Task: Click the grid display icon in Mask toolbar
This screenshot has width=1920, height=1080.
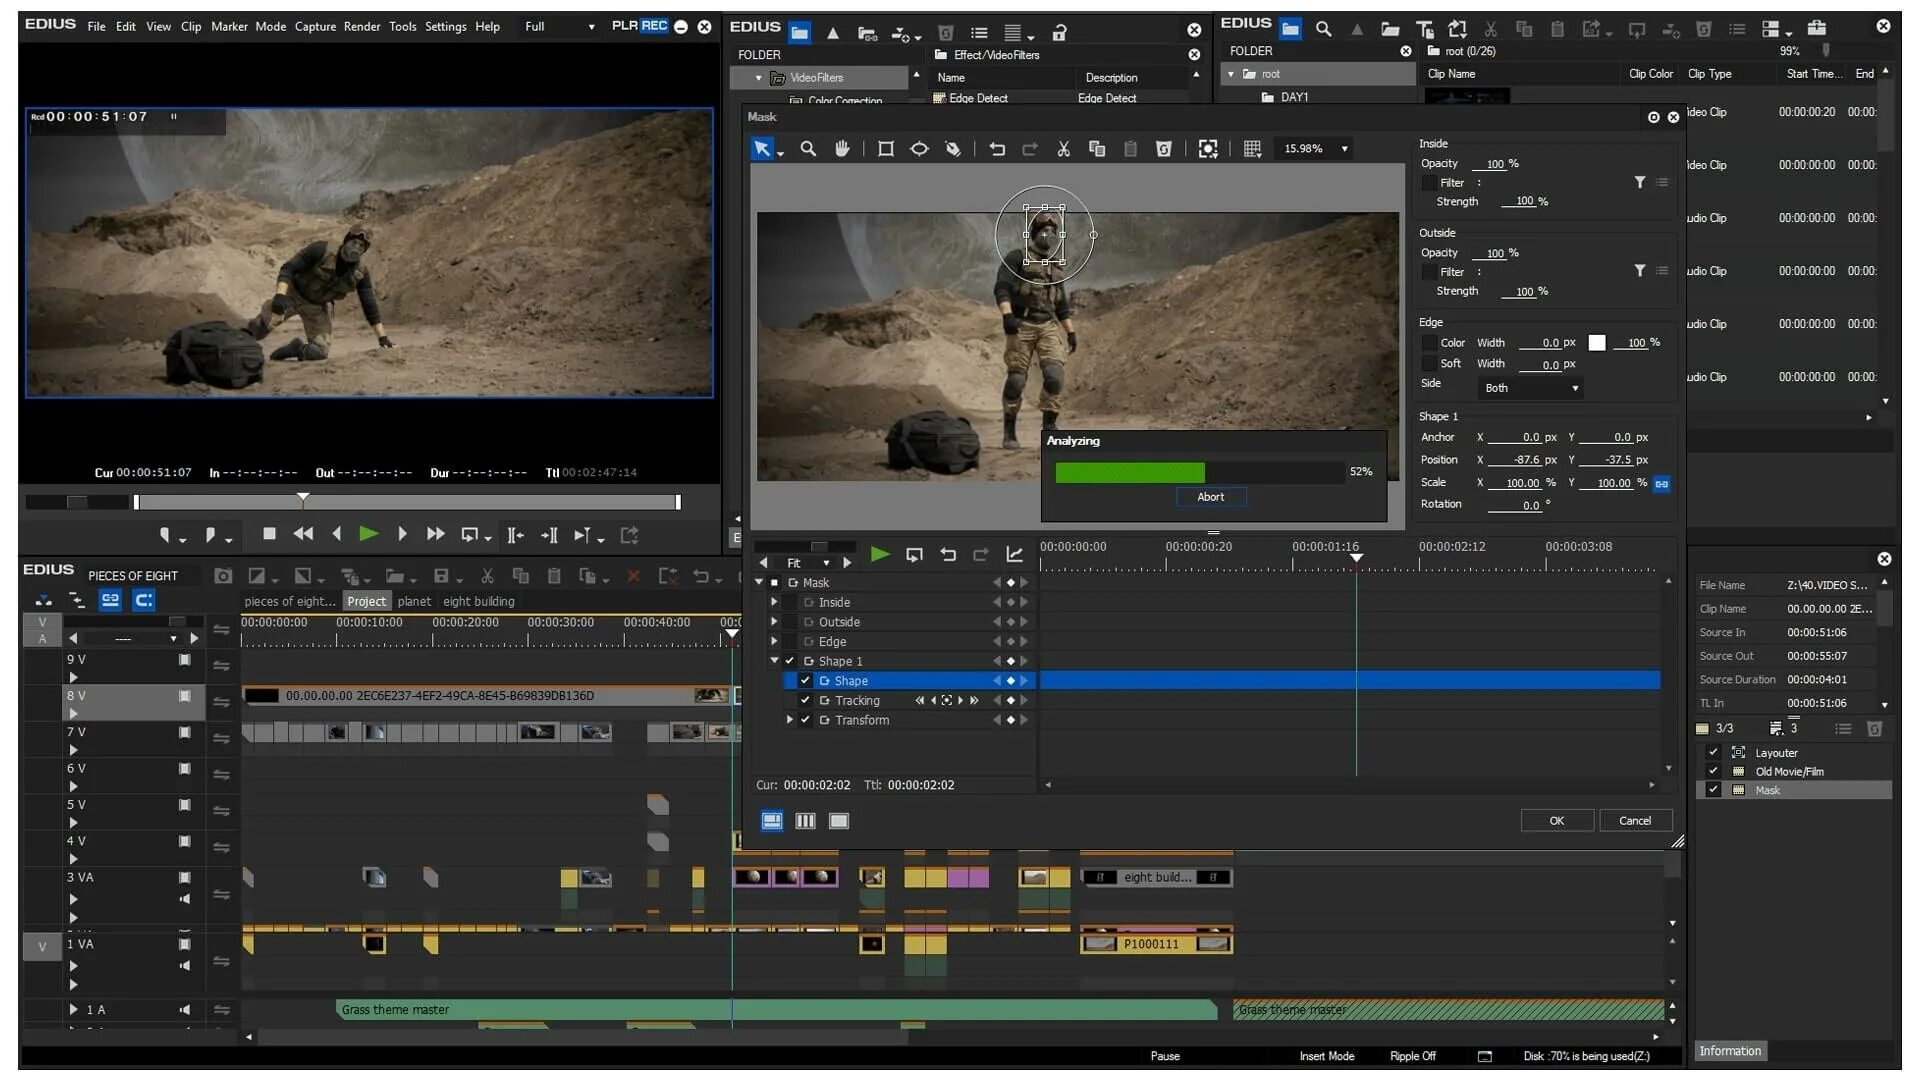Action: point(1252,149)
